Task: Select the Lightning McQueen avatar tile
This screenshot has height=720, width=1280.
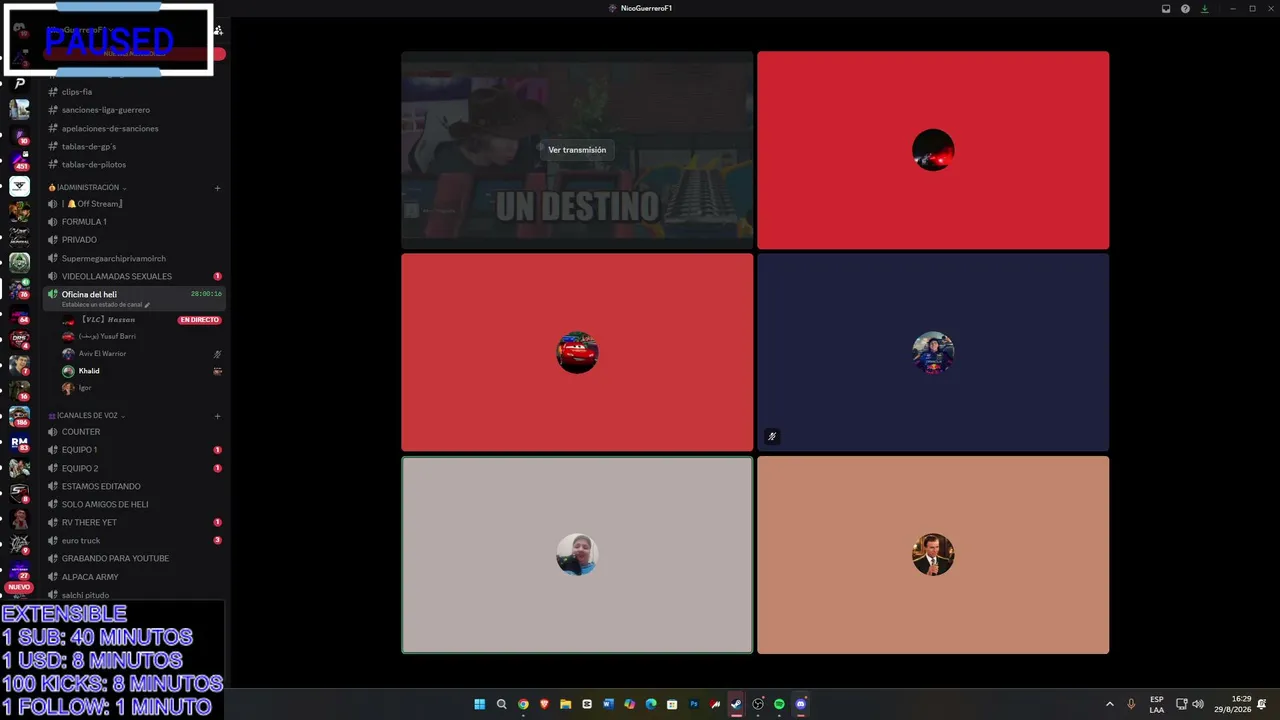Action: (577, 352)
